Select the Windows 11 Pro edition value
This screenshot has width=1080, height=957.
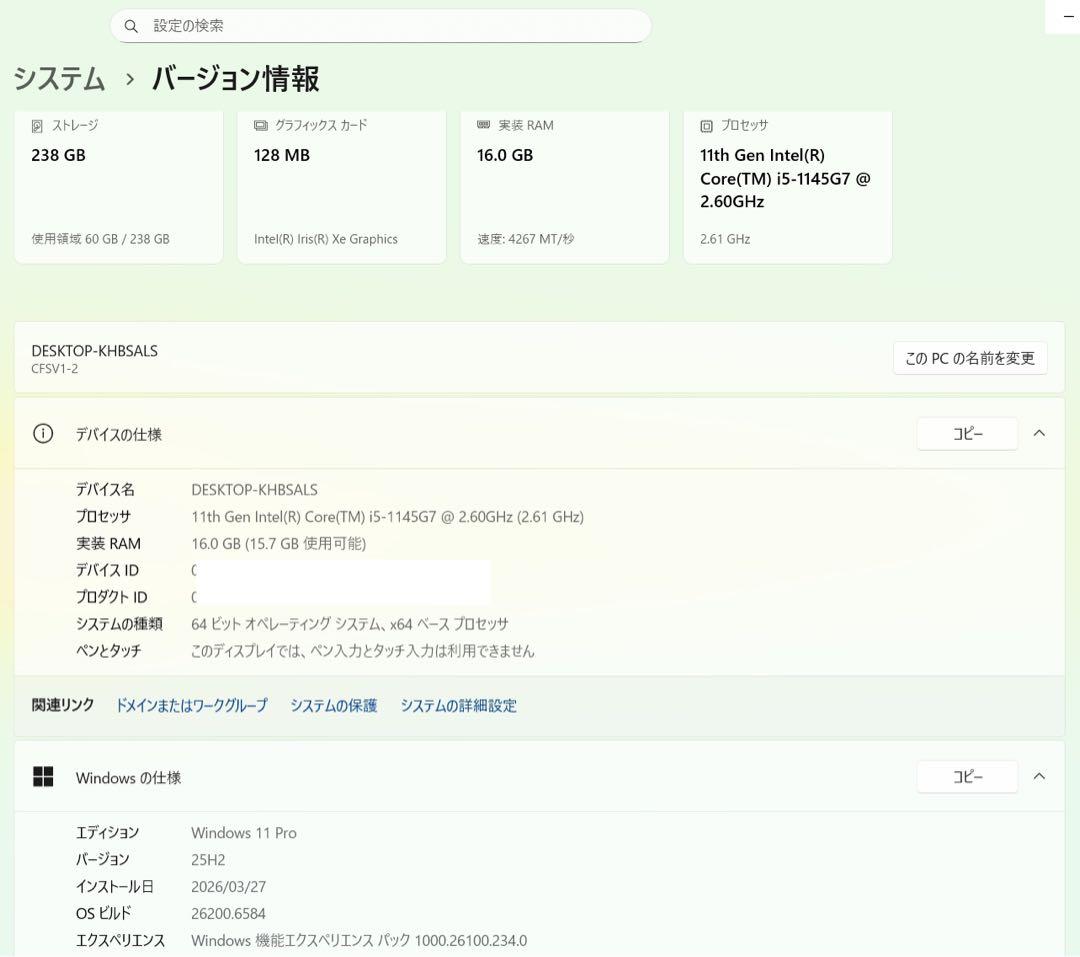point(244,833)
